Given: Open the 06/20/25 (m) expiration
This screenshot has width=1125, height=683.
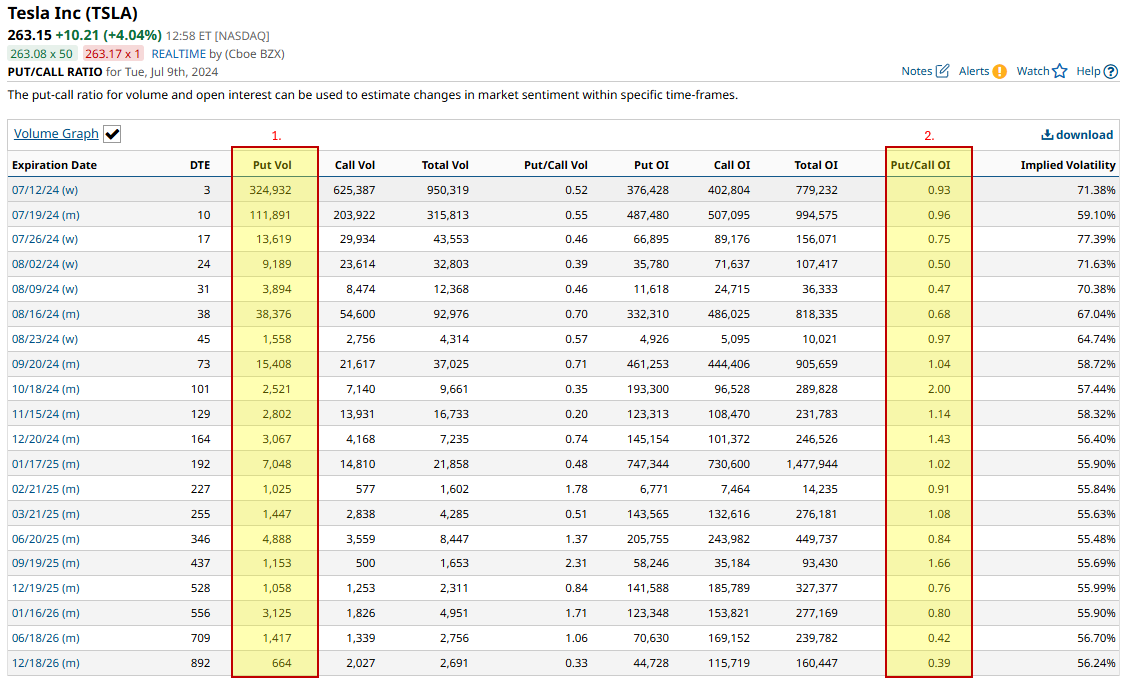Looking at the screenshot, I should (x=45, y=539).
